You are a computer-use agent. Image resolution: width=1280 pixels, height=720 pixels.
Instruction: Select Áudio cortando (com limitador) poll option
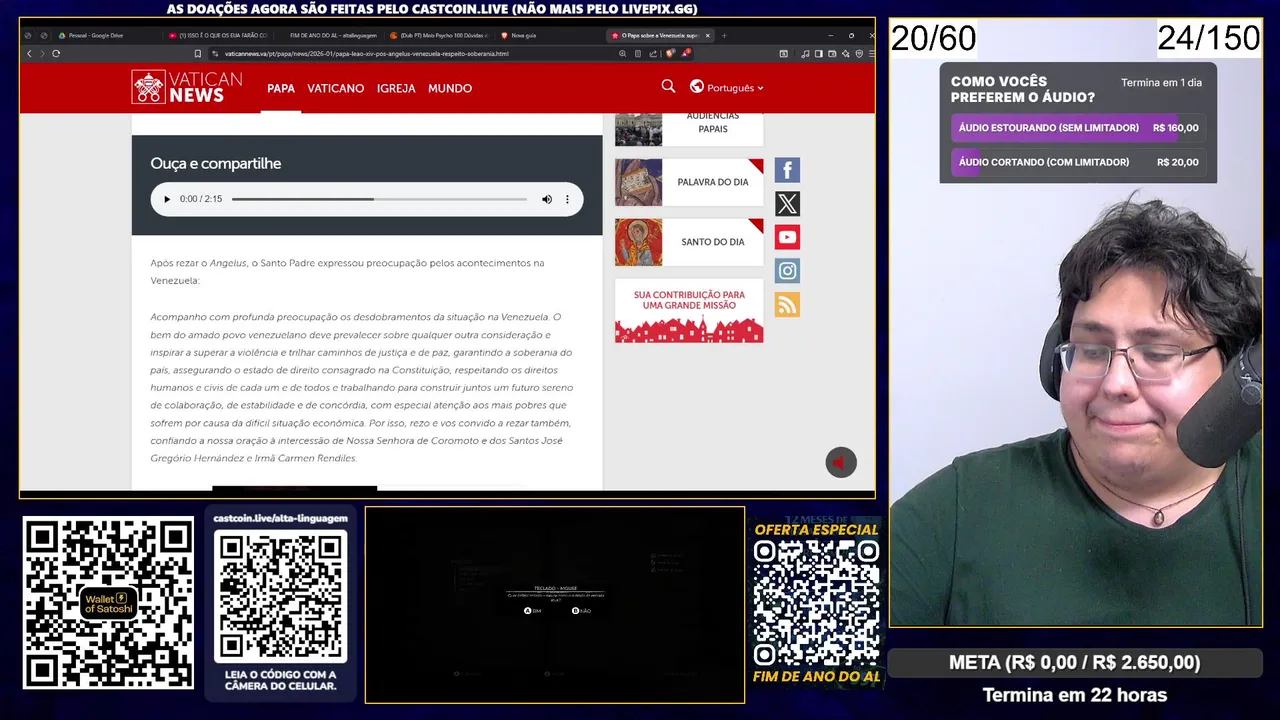pos(1078,162)
